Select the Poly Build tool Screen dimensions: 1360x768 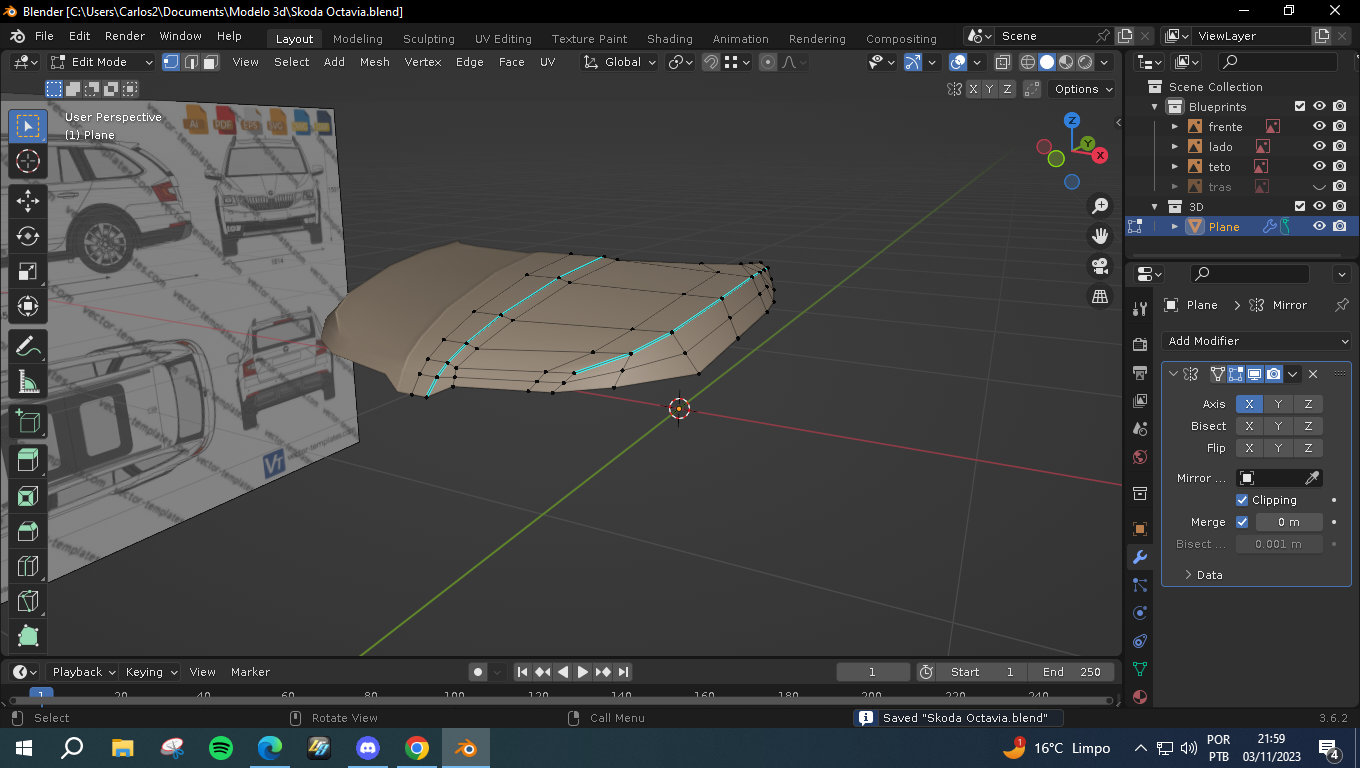(28, 637)
